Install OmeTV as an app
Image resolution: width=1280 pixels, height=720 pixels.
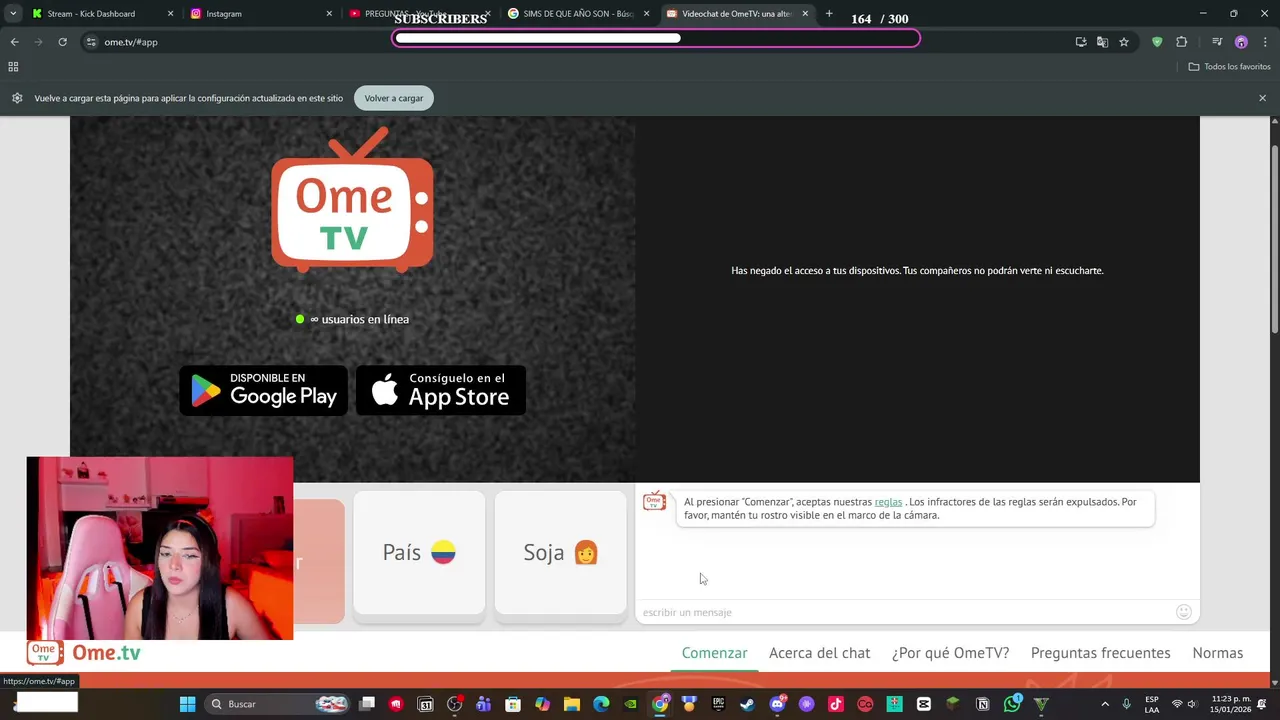point(1081,42)
